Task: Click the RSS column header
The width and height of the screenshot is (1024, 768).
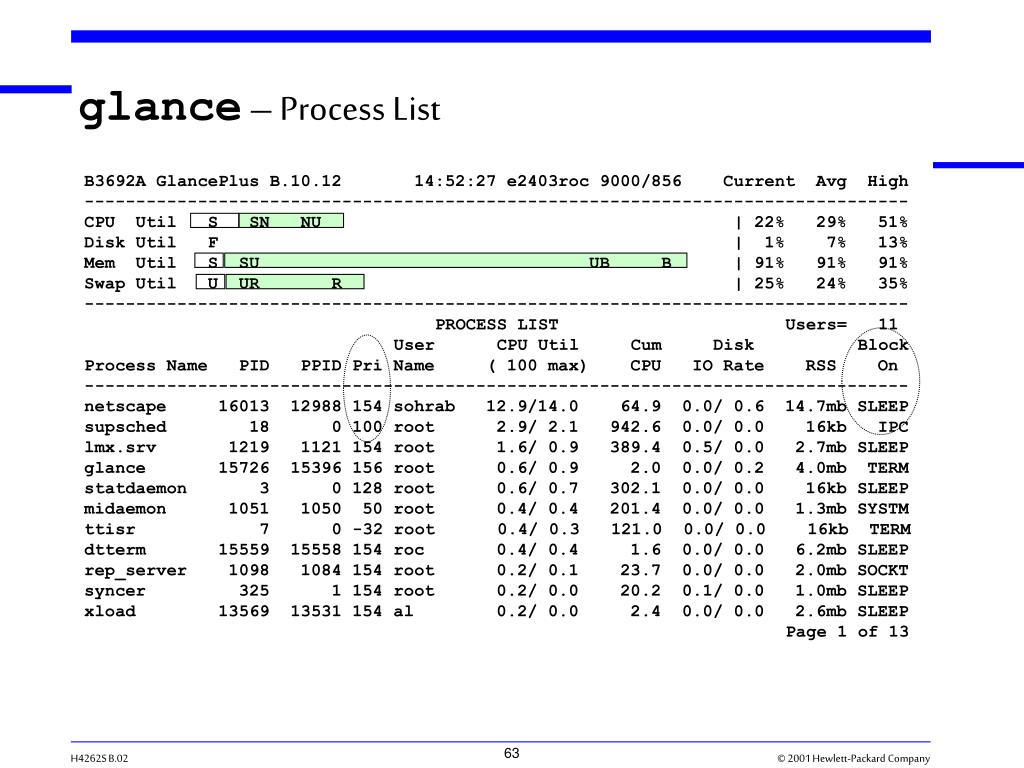Action: pos(821,366)
